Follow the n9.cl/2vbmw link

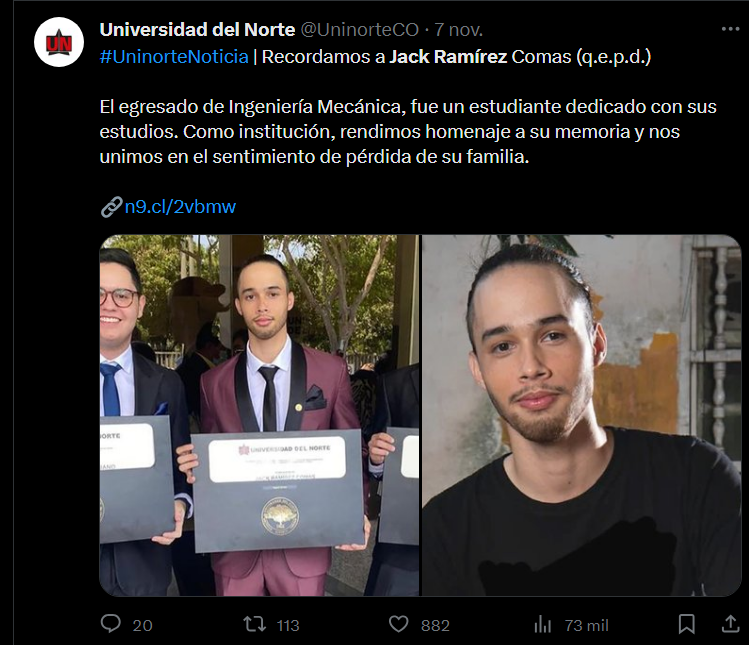pos(180,207)
